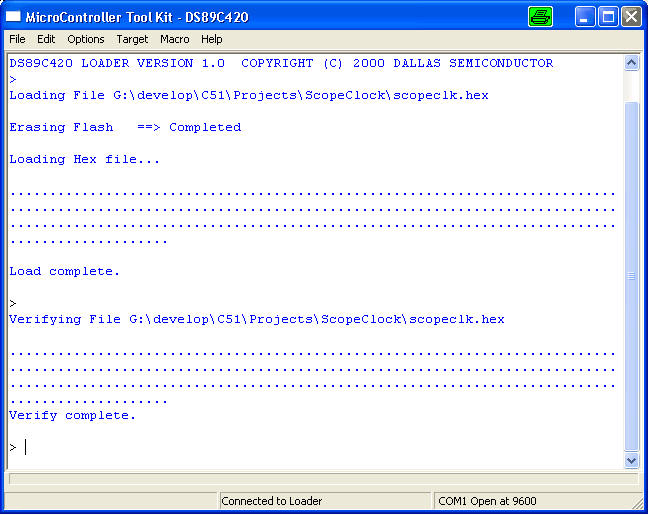Image resolution: width=648 pixels, height=514 pixels.
Task: Open the Macro menu
Action: 175,39
